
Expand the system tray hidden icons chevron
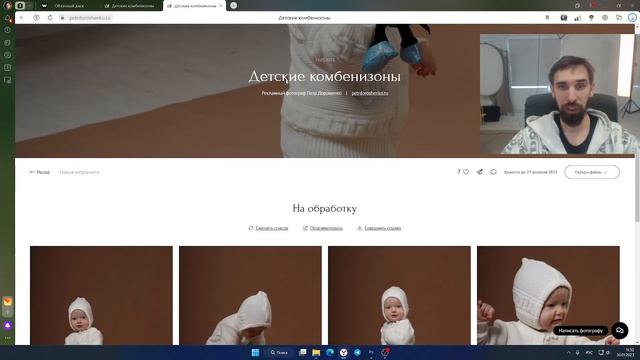click(x=568, y=352)
